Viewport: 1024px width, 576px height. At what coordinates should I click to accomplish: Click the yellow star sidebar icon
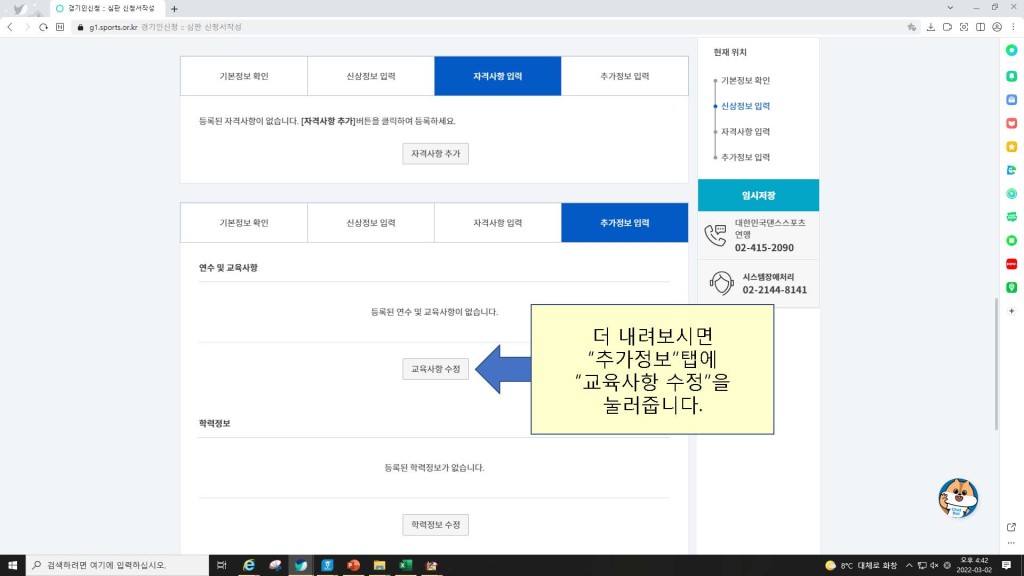pyautogui.click(x=1011, y=147)
